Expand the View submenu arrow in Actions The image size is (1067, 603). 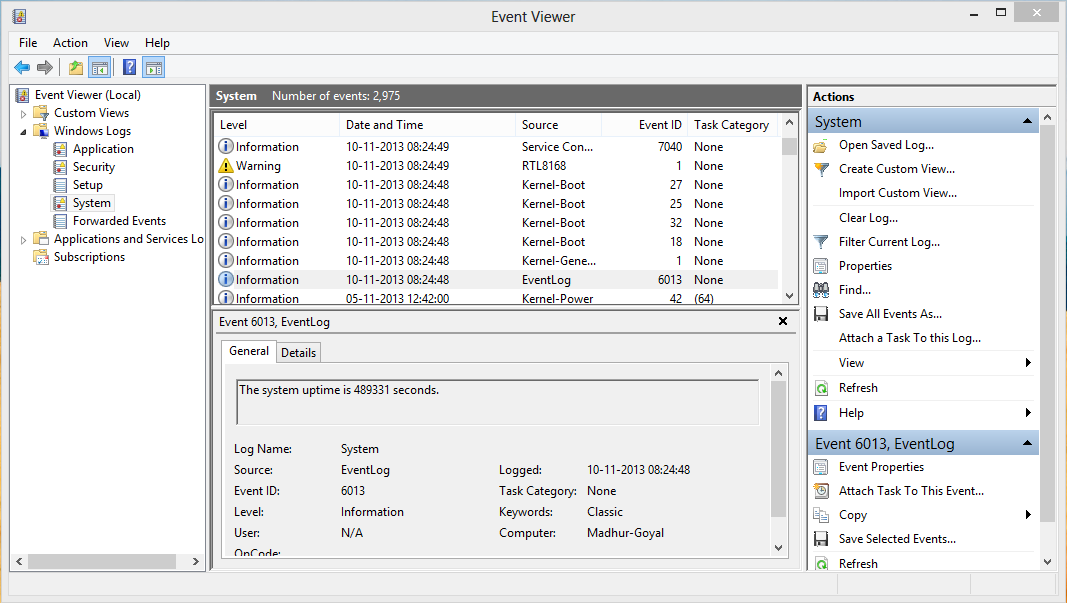click(x=1028, y=363)
